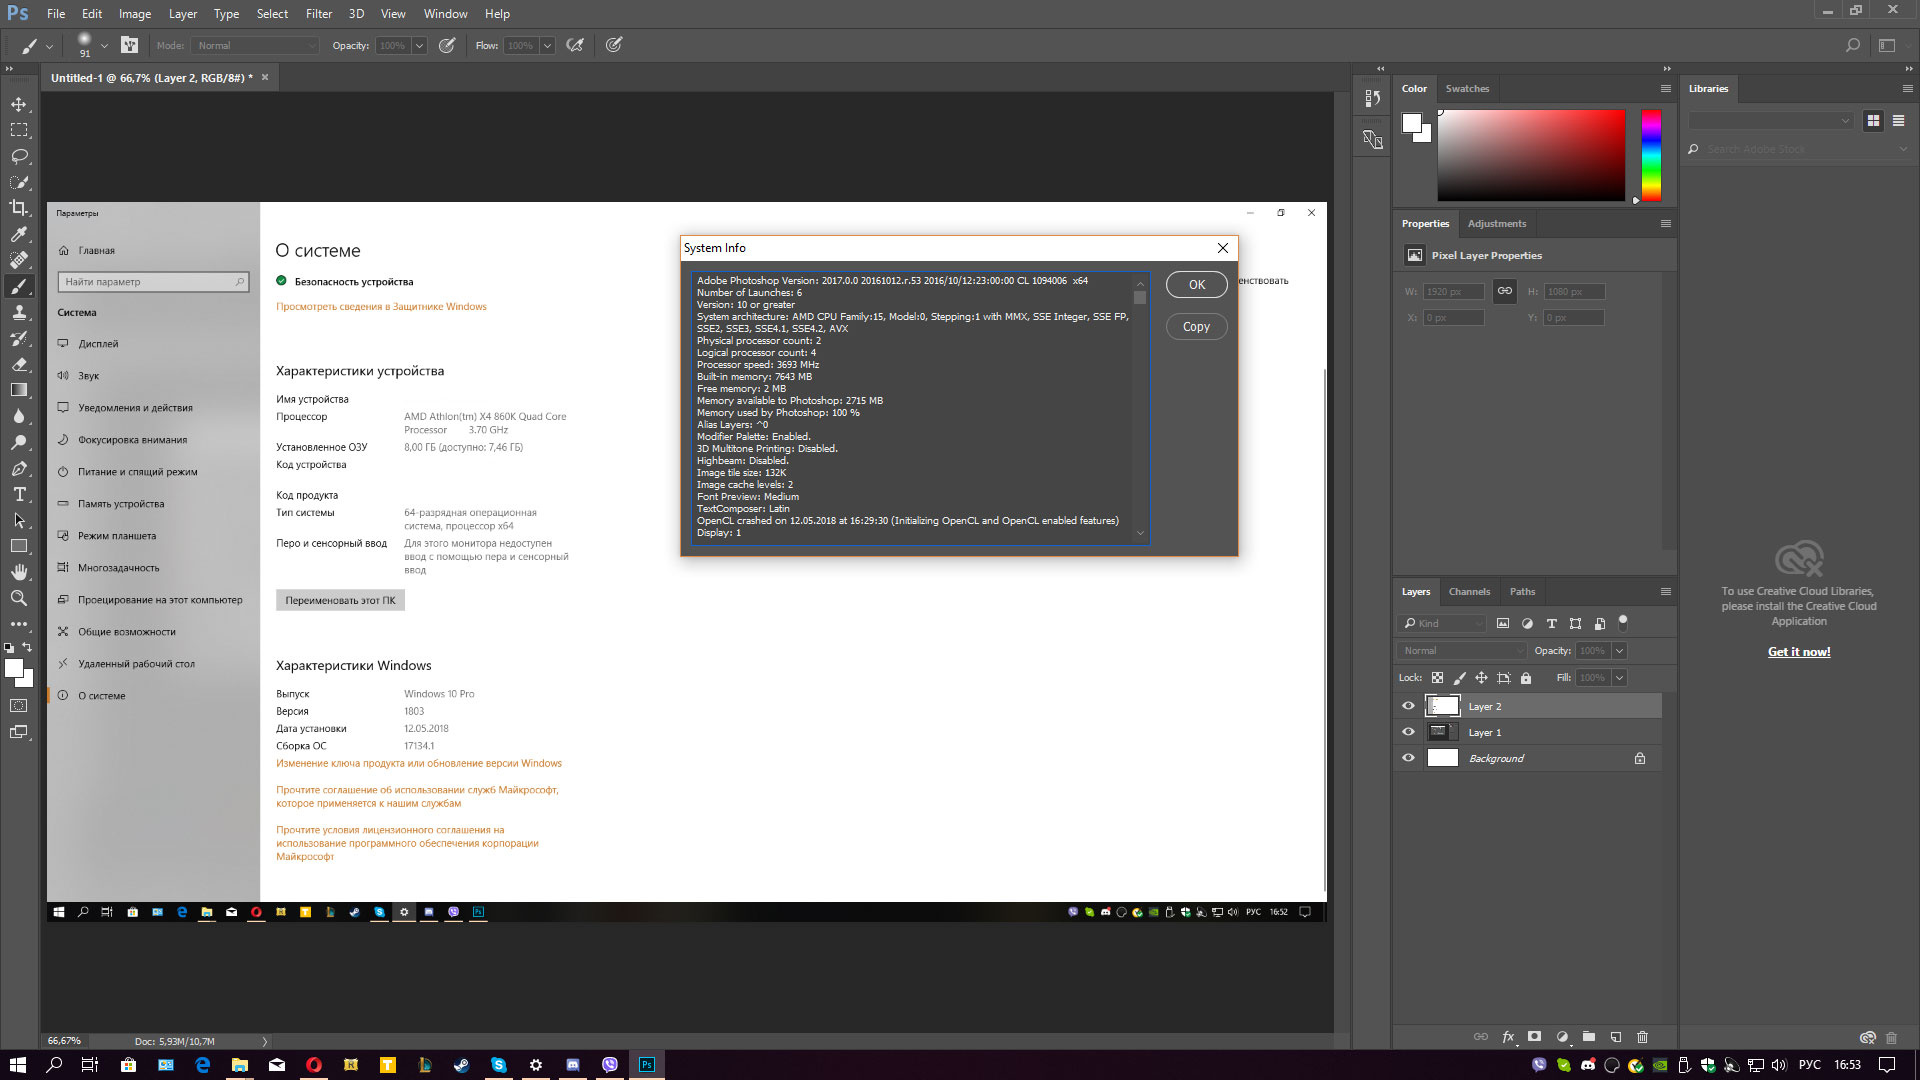Click the hue spectrum slider

click(x=1651, y=155)
